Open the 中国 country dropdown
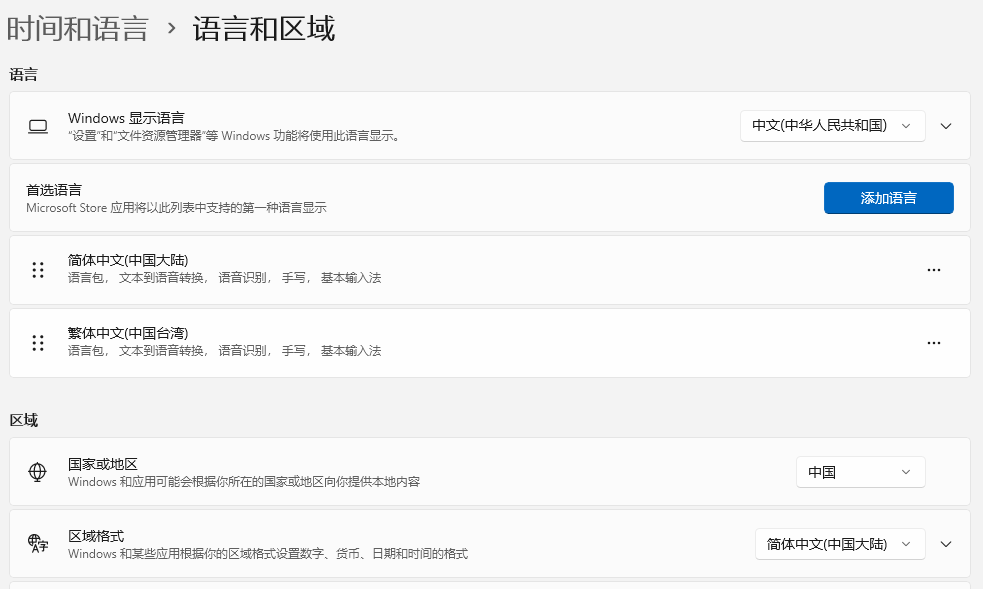 (860, 472)
